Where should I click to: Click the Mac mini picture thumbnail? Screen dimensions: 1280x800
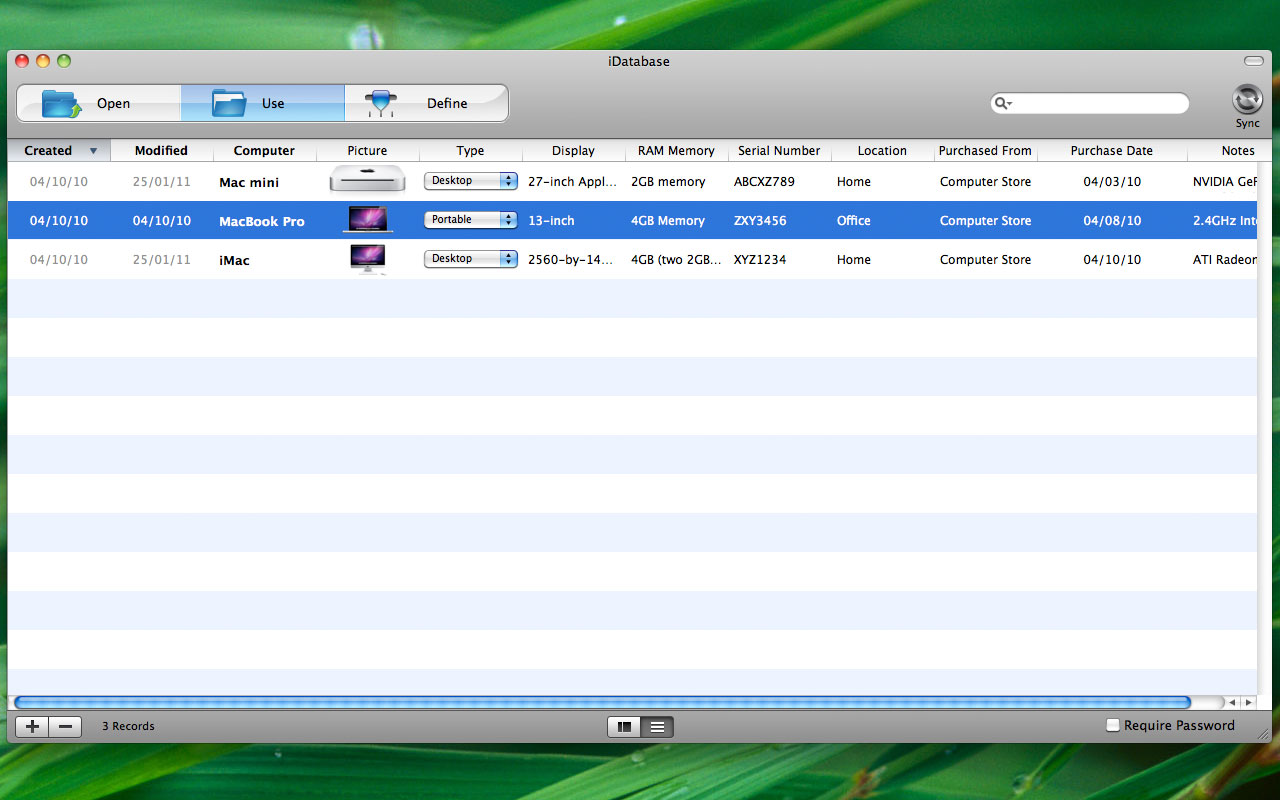[367, 180]
